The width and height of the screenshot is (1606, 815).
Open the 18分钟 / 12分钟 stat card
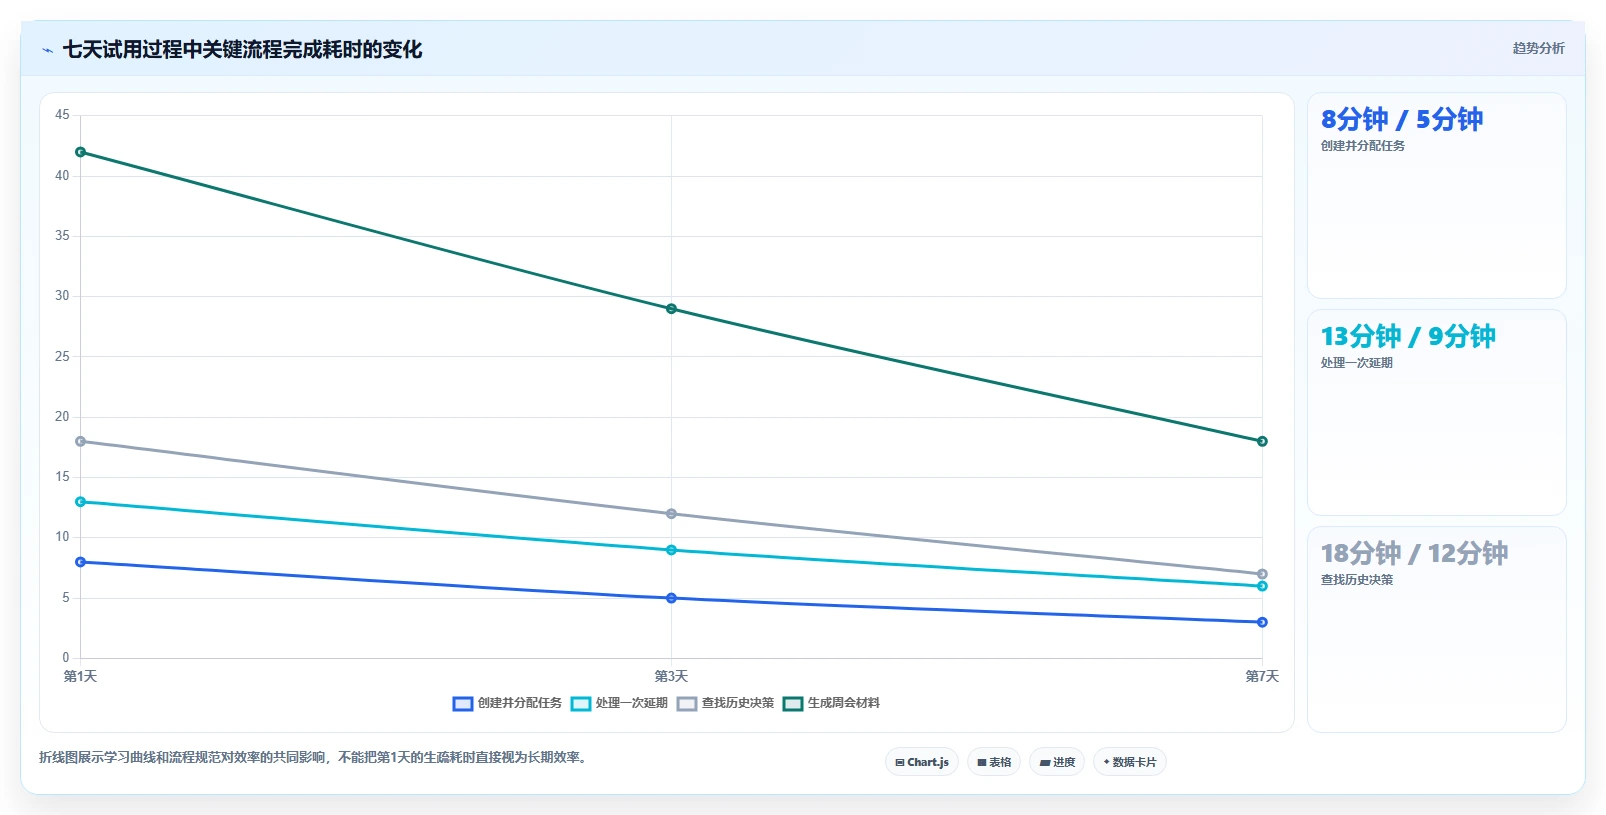[1436, 629]
